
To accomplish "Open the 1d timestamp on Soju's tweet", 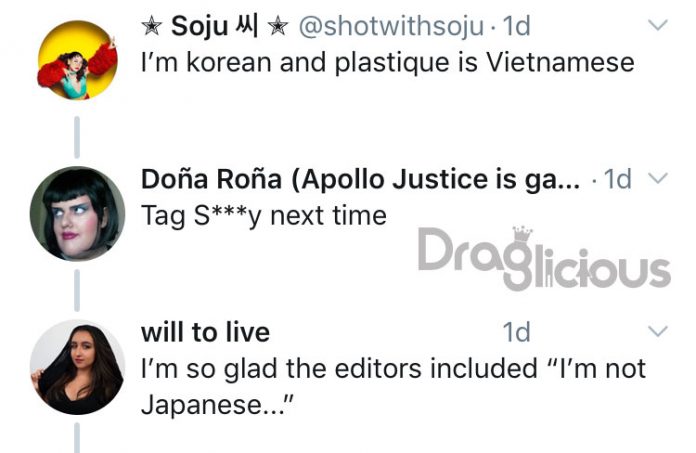I will [516, 26].
